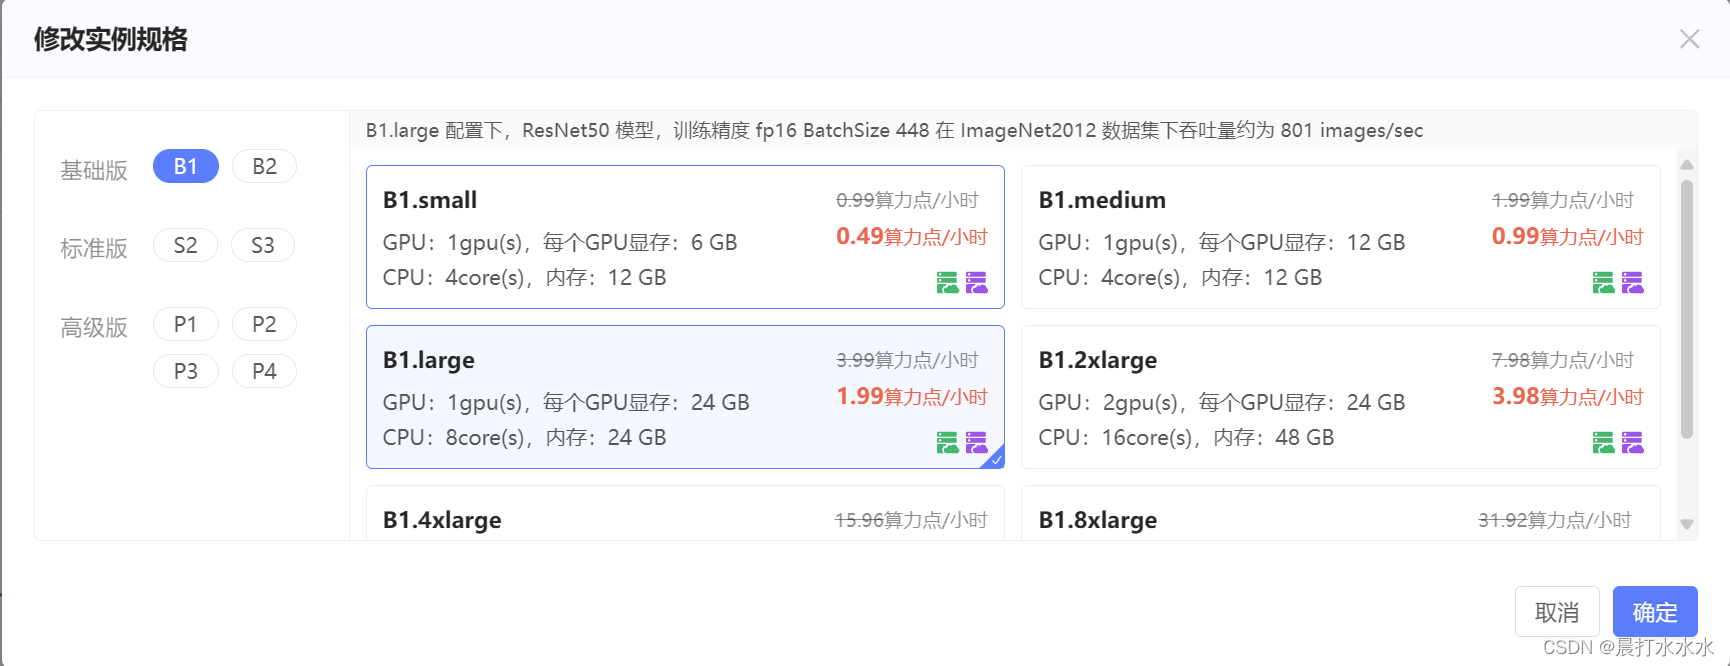Click the purple server icon on B1.2xlarge card
1730x666 pixels.
pyautogui.click(x=1633, y=442)
